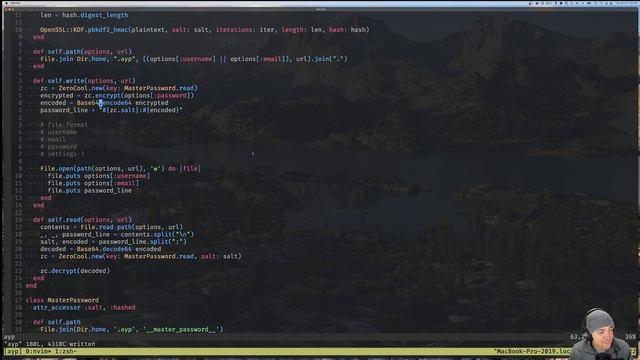Click the 'zc.decrypt(decoded)' line
The width and height of the screenshot is (640, 360).
75,271
